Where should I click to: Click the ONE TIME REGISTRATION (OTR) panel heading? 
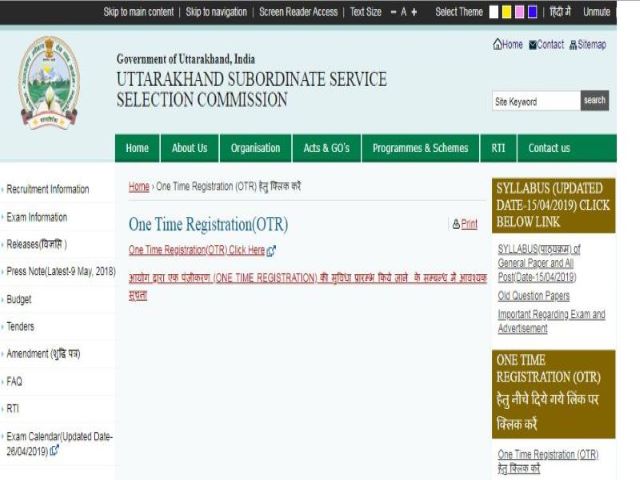pyautogui.click(x=553, y=394)
